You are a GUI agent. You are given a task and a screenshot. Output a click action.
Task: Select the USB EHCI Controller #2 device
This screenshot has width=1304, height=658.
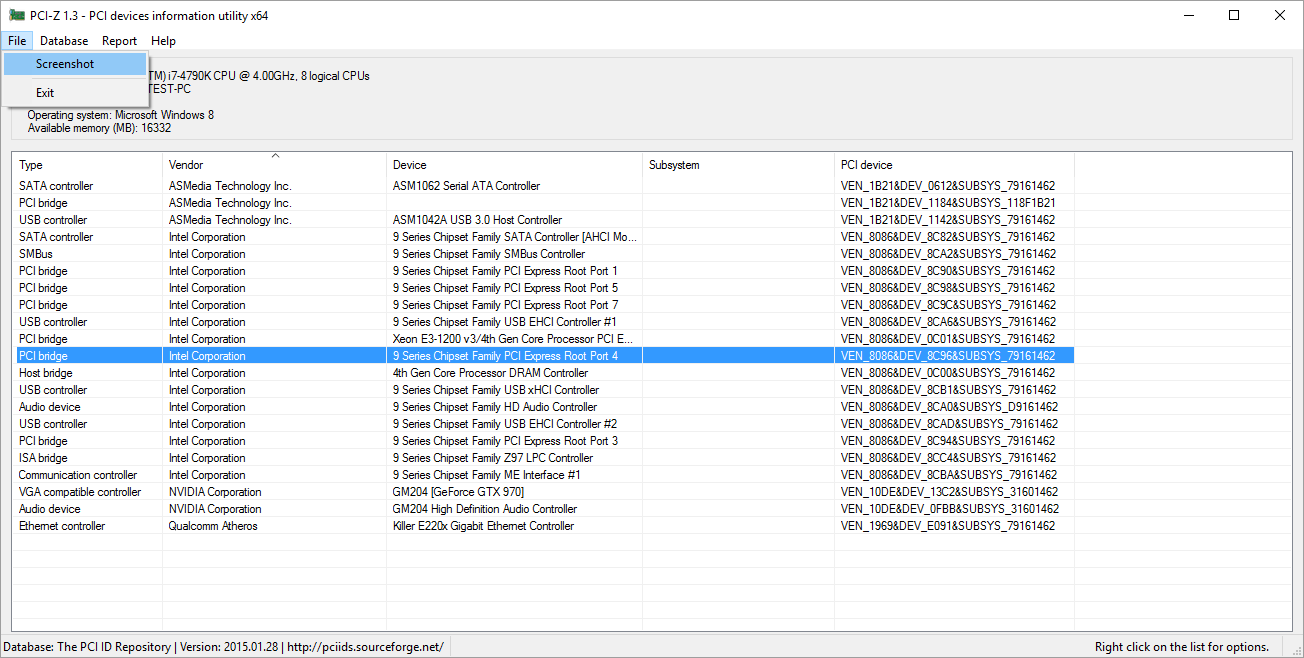click(504, 424)
